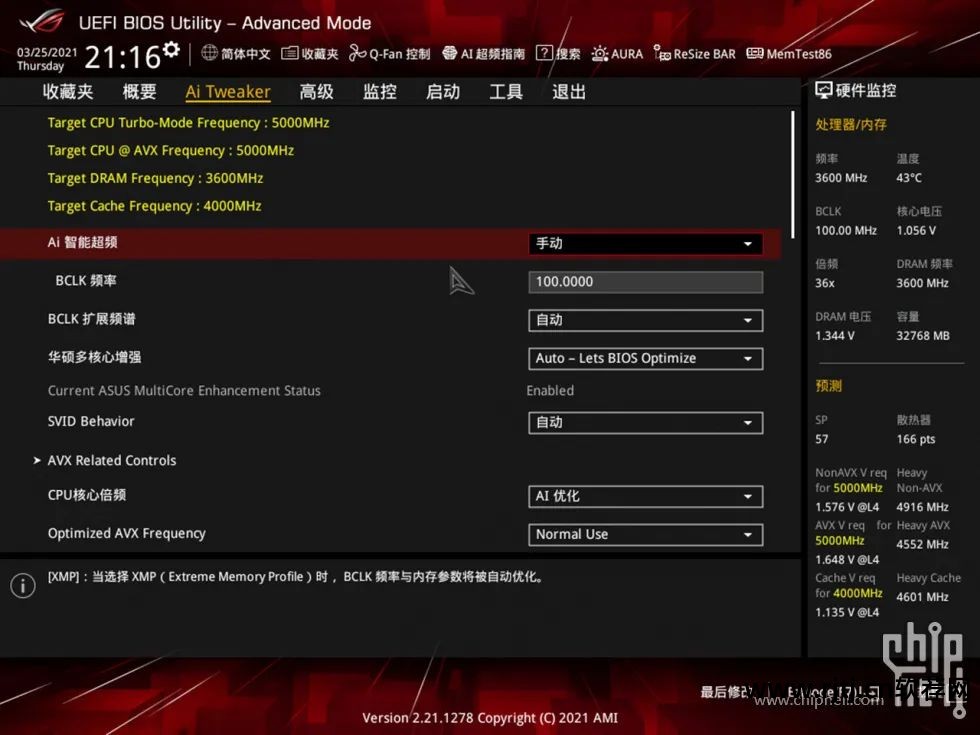The height and width of the screenshot is (735, 980).
Task: Expand AVX Related Controls submenu
Action: tap(112, 461)
